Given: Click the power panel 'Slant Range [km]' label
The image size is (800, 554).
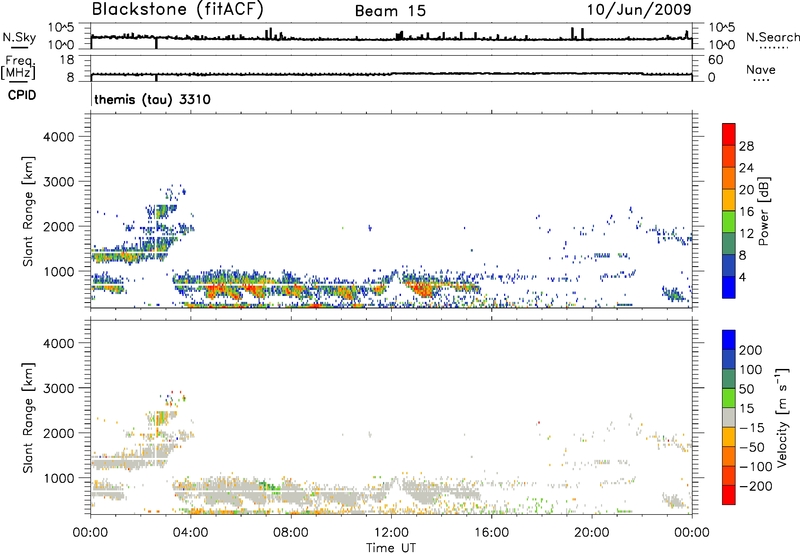Looking at the screenshot, I should coord(28,211).
